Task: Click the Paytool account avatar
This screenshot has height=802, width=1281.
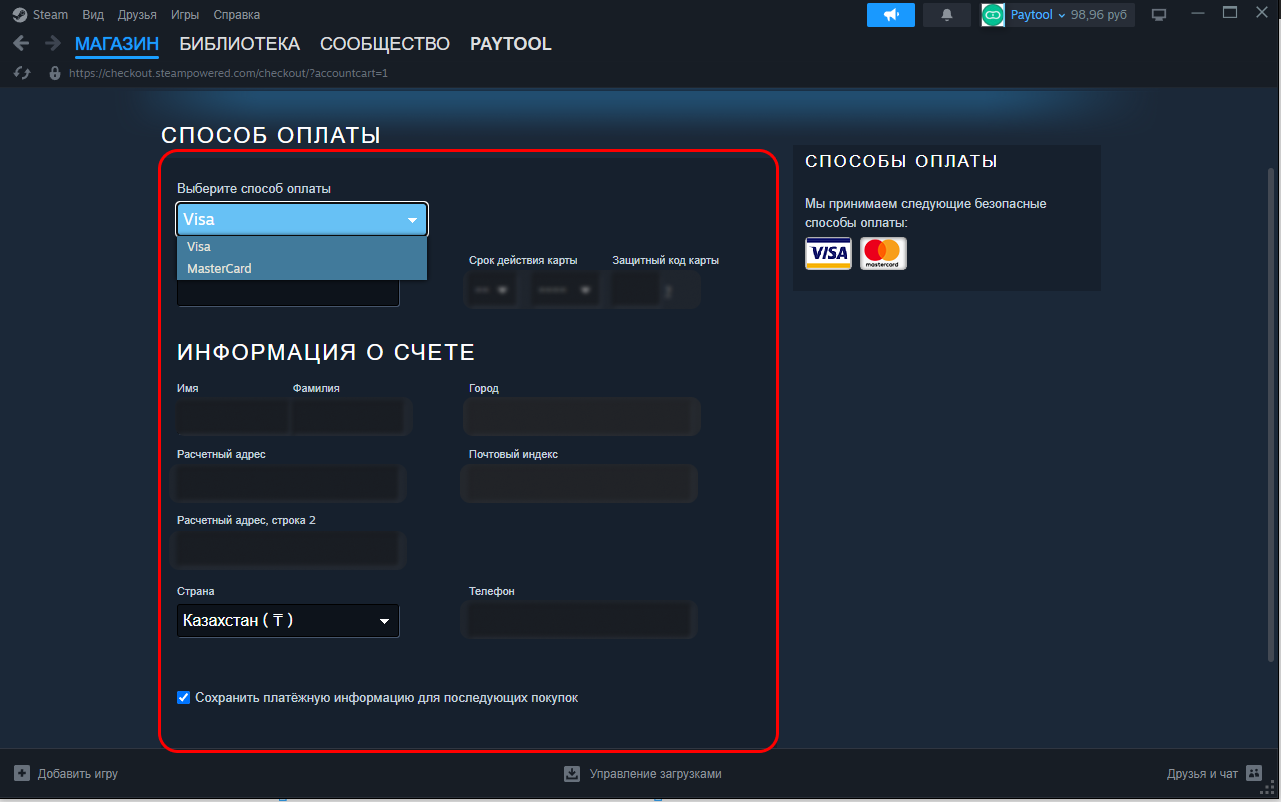Action: point(993,15)
